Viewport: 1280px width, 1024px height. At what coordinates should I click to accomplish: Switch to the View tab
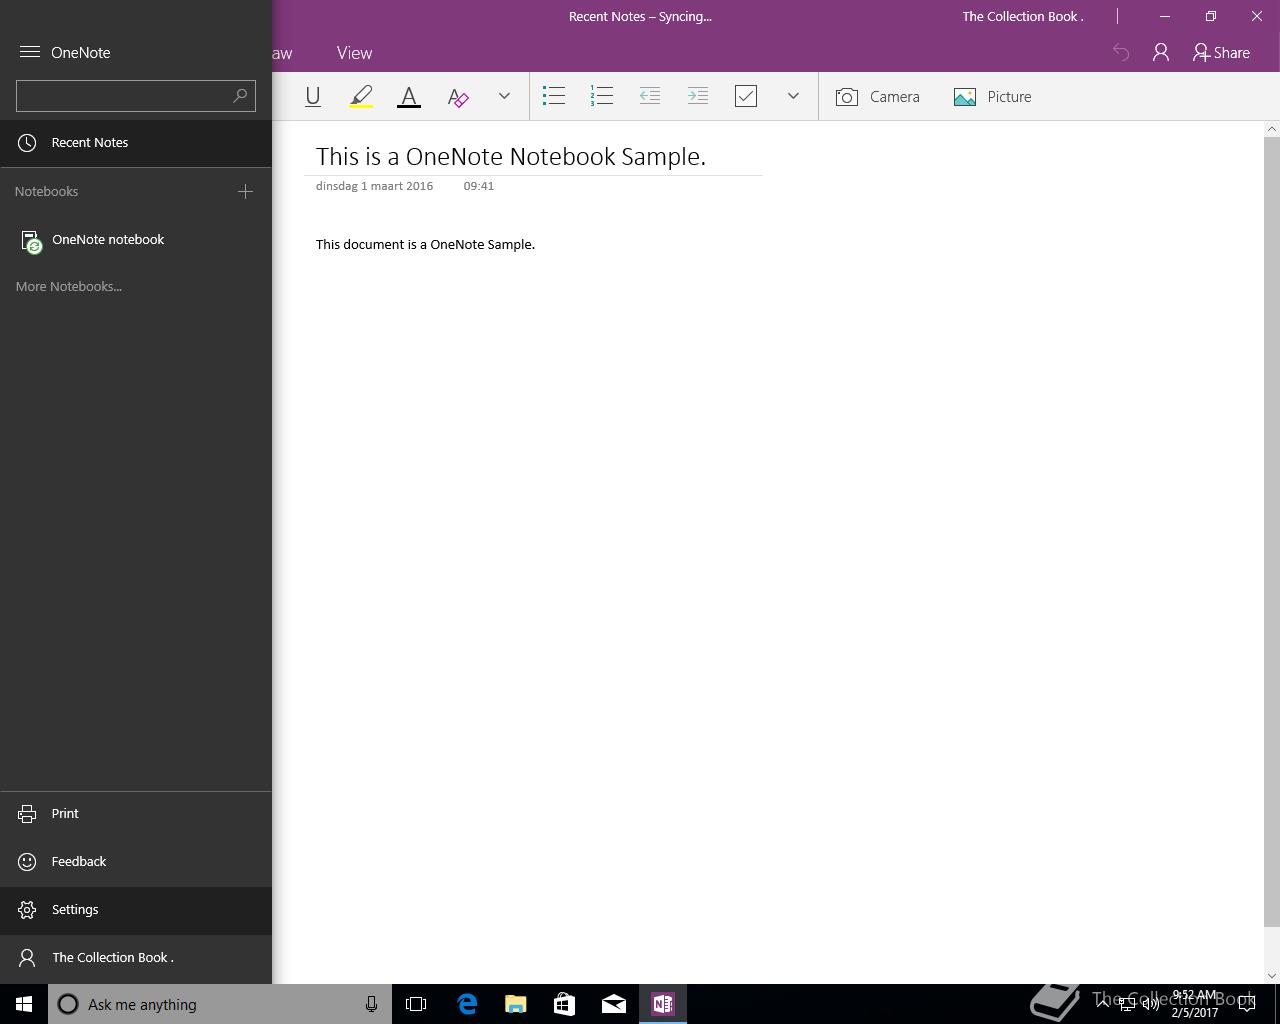pyautogui.click(x=354, y=53)
